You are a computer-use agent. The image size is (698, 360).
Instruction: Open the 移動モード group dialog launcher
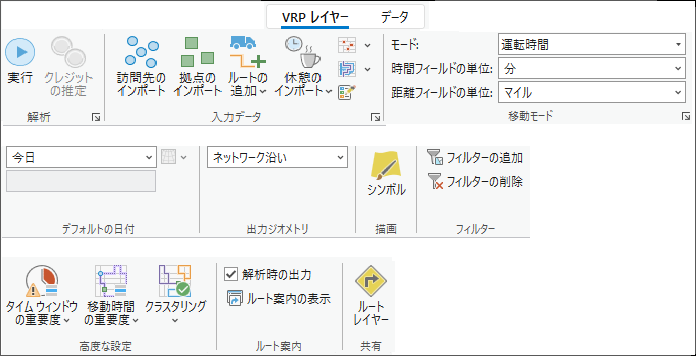point(686,117)
